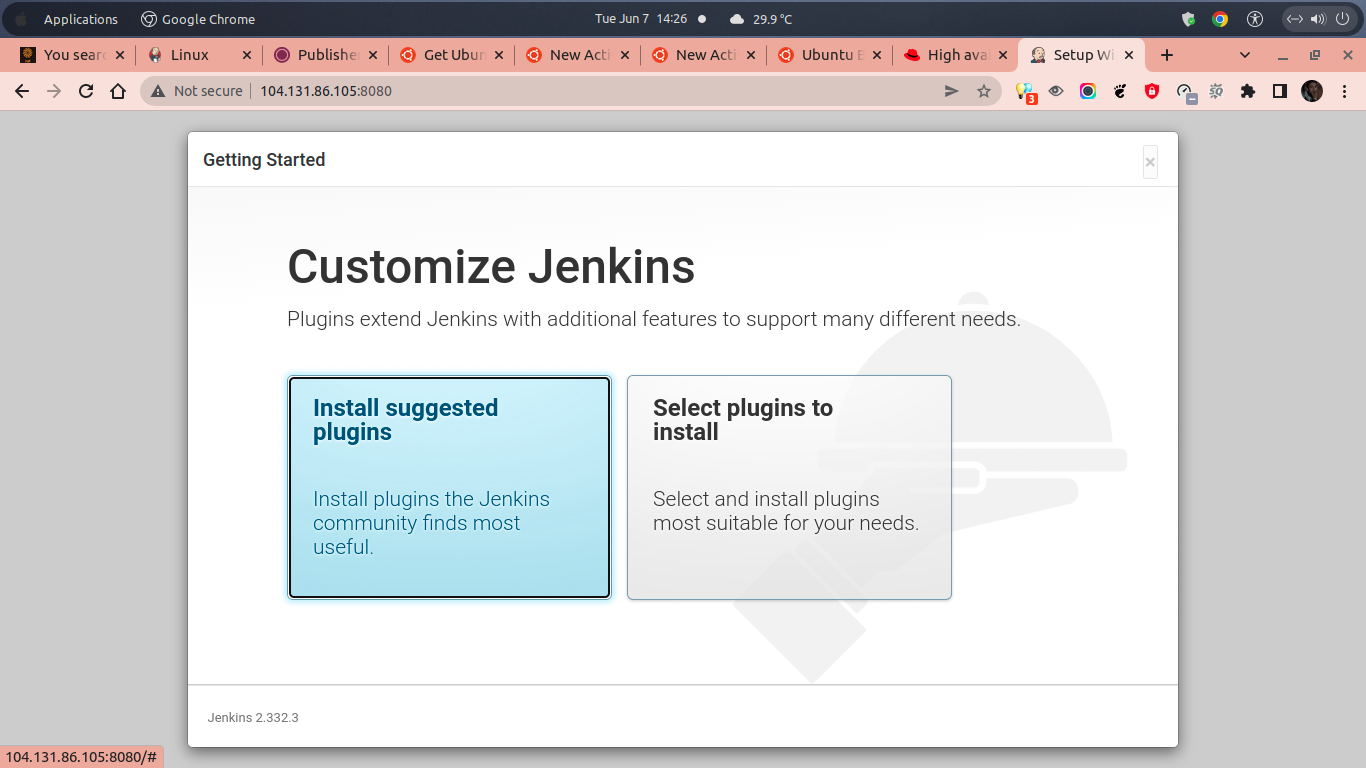The image size is (1366, 768).
Task: Open the Google Chrome app menu
Action: (198, 19)
